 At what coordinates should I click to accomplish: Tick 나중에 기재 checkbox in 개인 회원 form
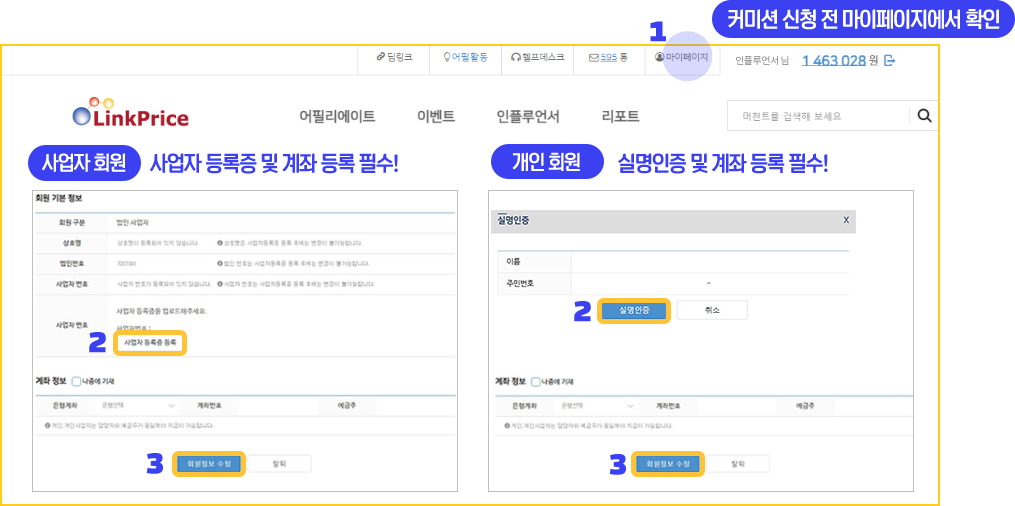(x=535, y=382)
